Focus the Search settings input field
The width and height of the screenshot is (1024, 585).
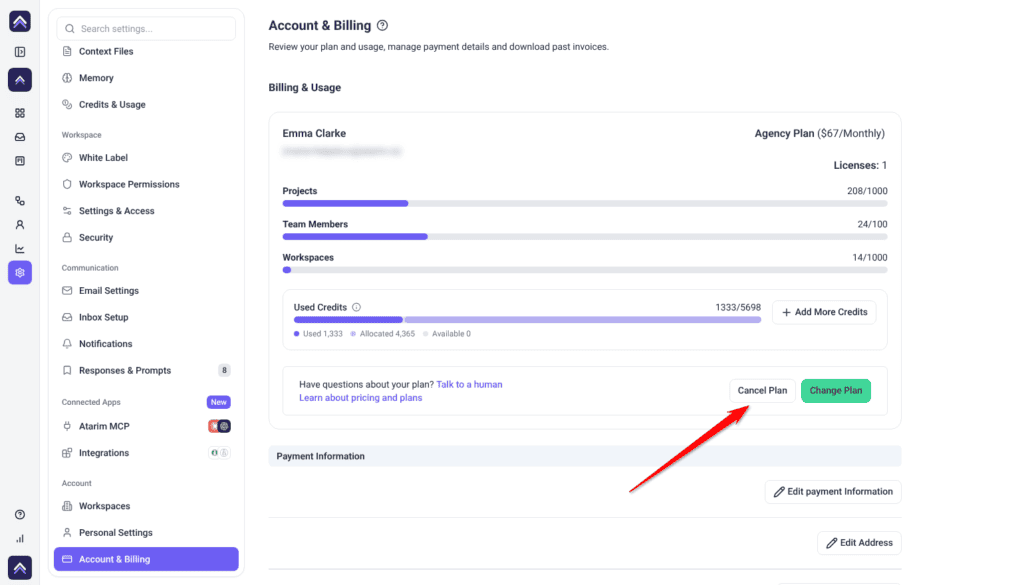pos(146,29)
